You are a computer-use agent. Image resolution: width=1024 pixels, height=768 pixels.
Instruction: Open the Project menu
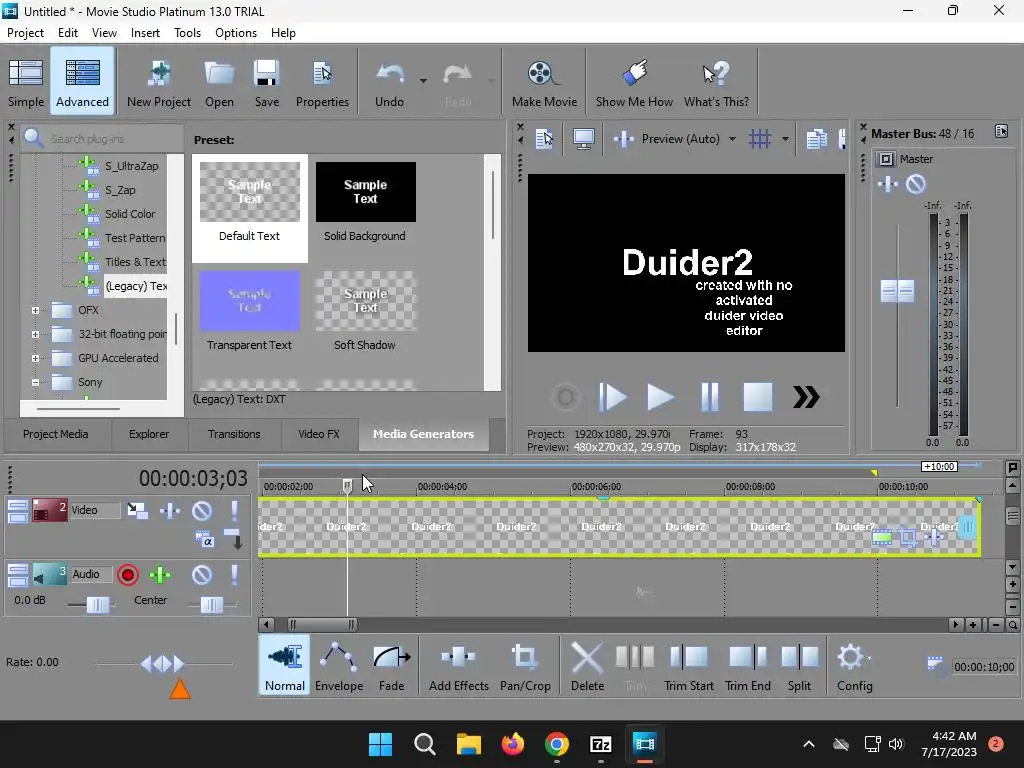[x=25, y=33]
